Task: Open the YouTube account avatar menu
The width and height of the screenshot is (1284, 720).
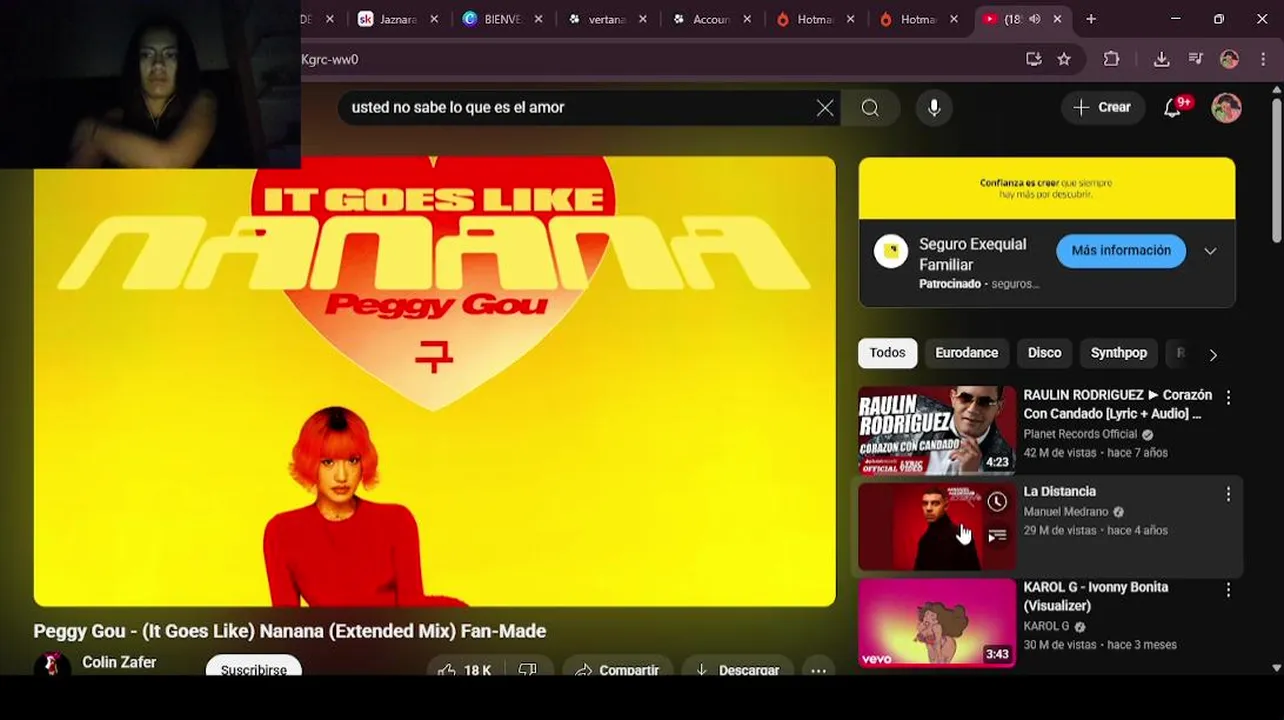Action: click(1226, 107)
